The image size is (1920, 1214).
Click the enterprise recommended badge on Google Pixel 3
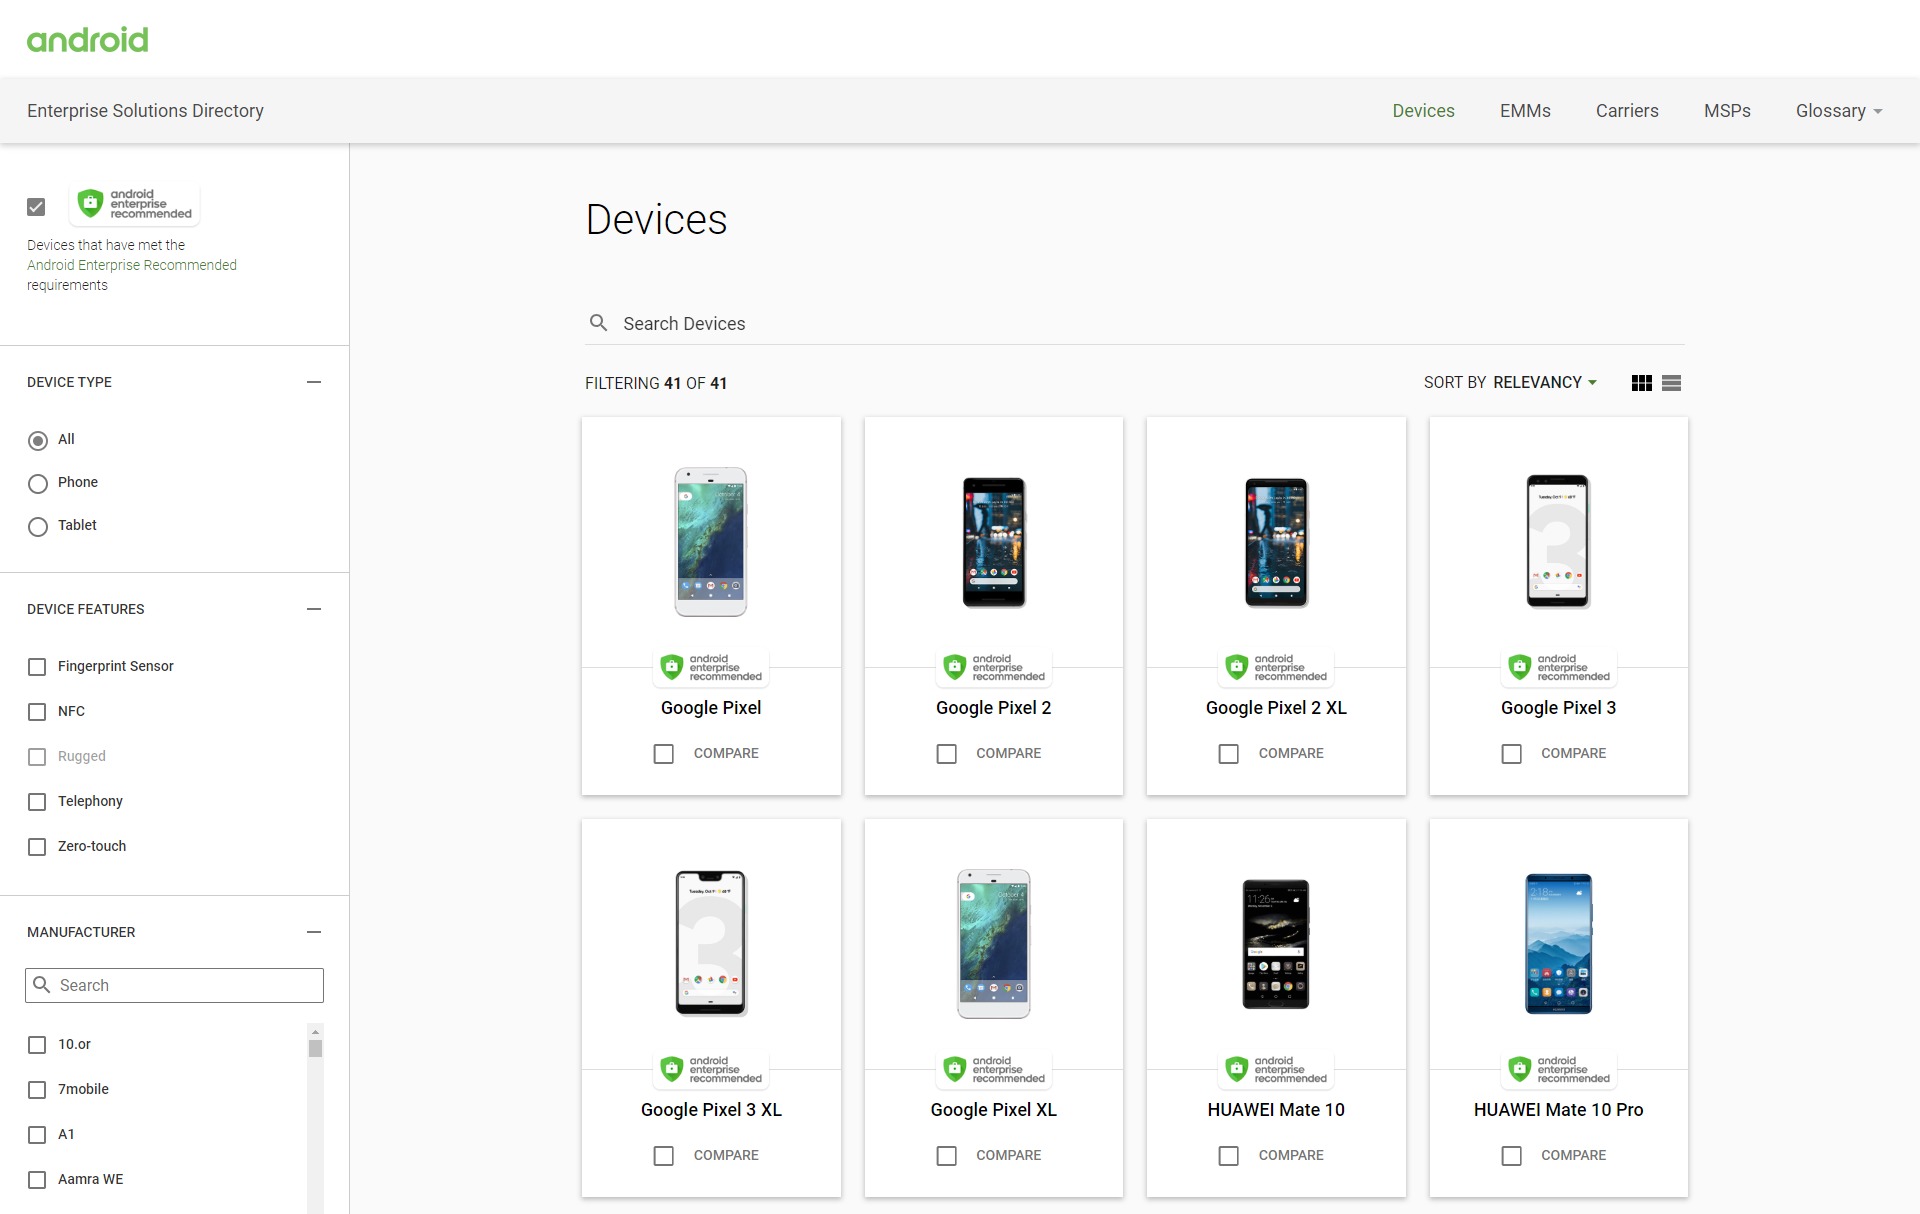point(1558,667)
